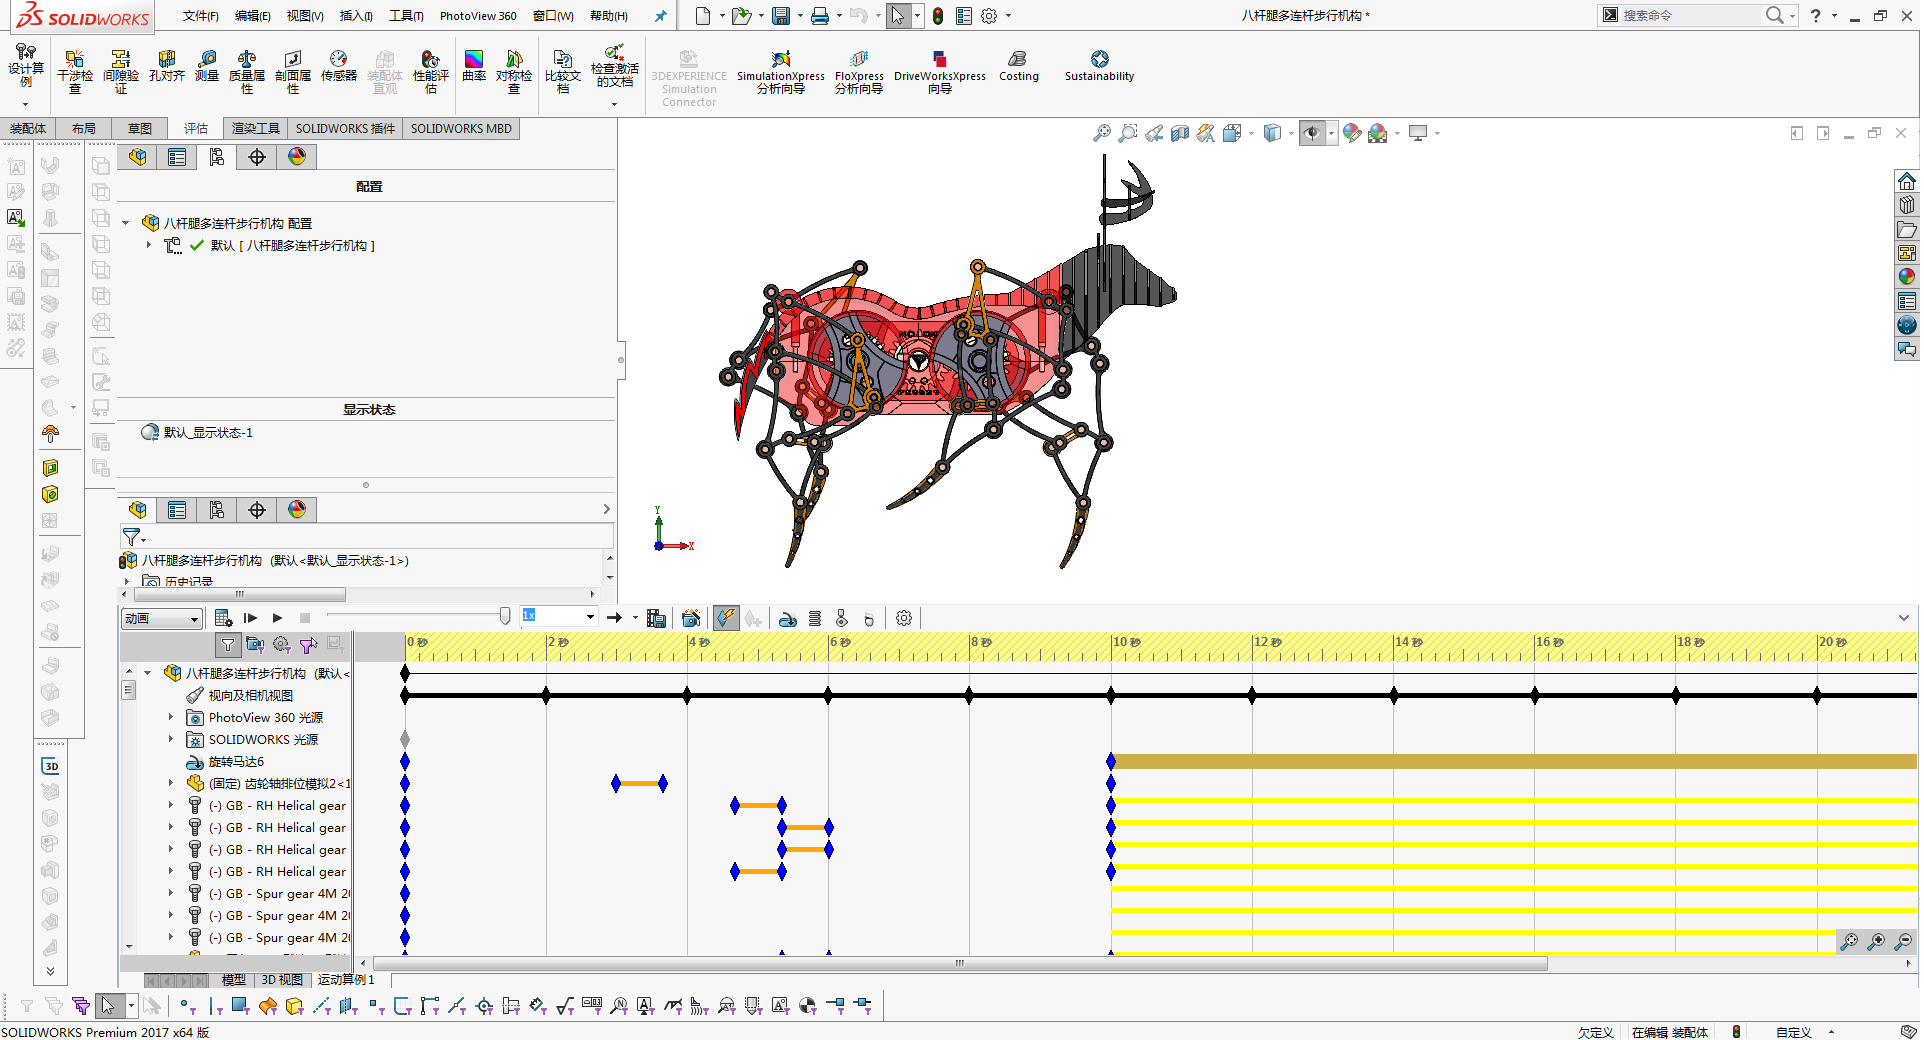Launch the SimulationXpress analysis wizard
The width and height of the screenshot is (1924, 1040).
[x=781, y=72]
